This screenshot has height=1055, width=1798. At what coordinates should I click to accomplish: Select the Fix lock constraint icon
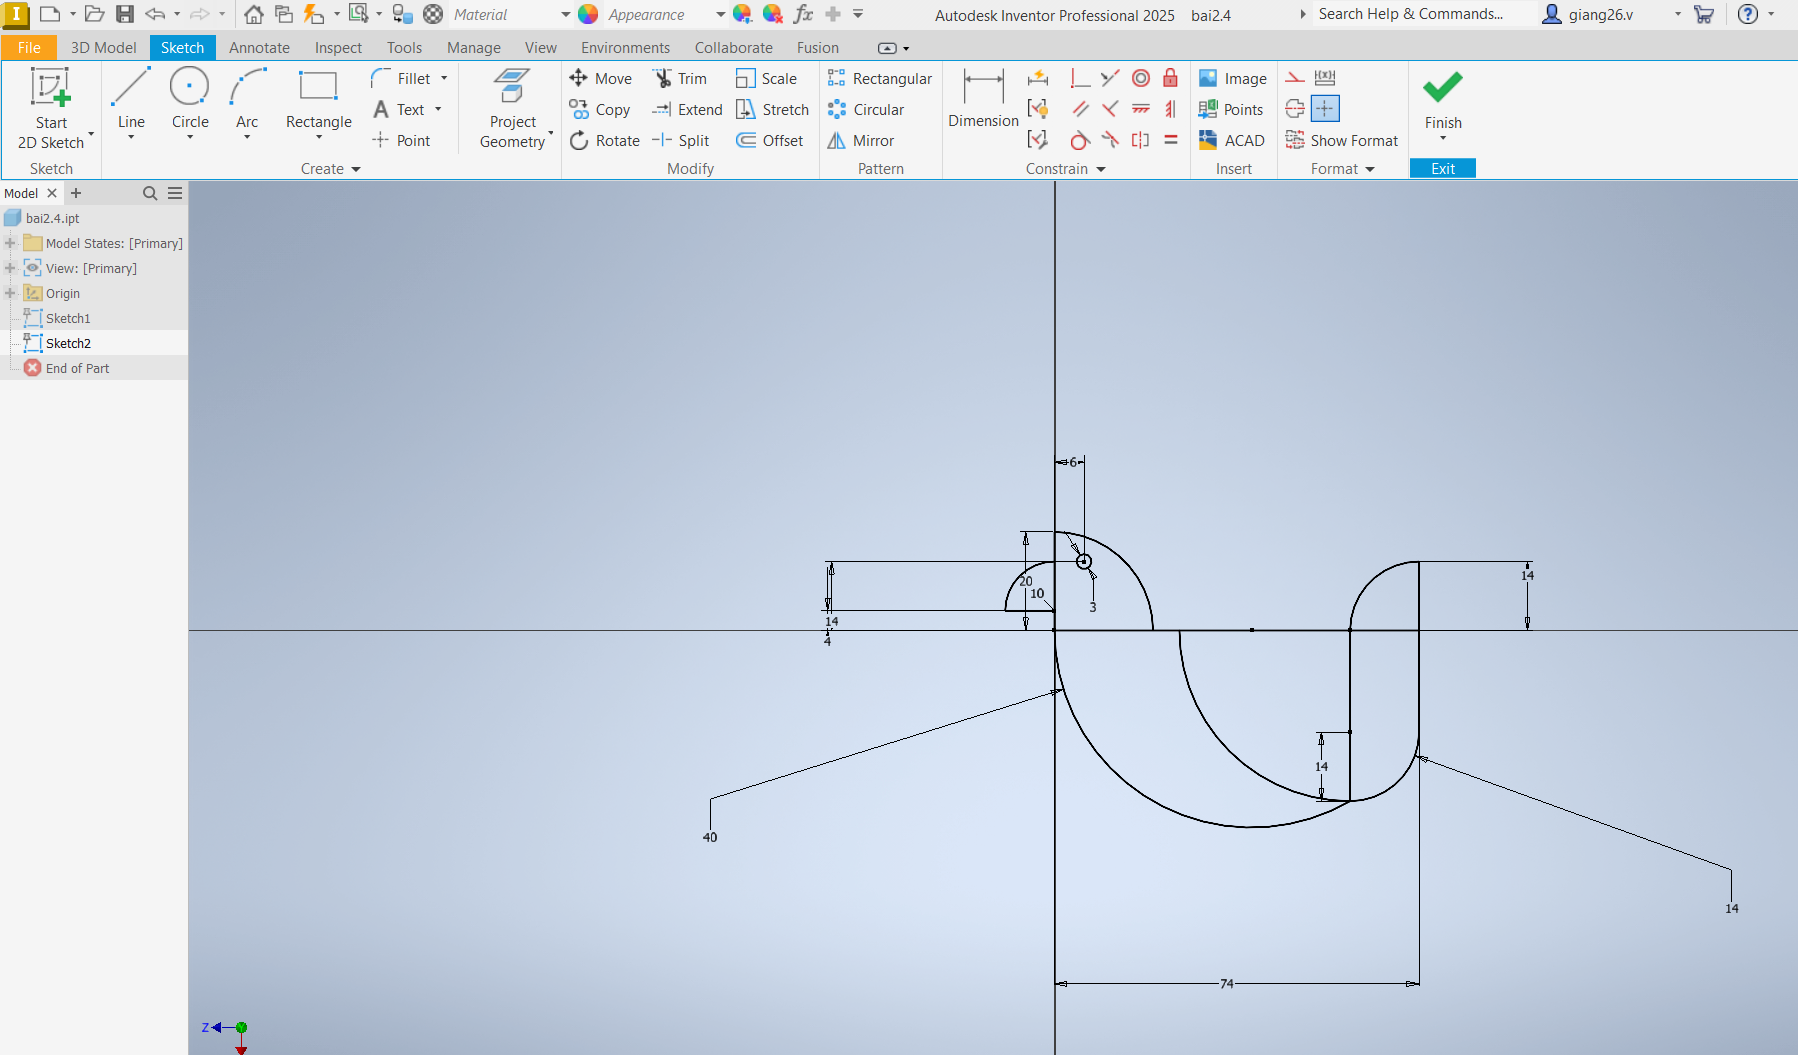(1170, 79)
